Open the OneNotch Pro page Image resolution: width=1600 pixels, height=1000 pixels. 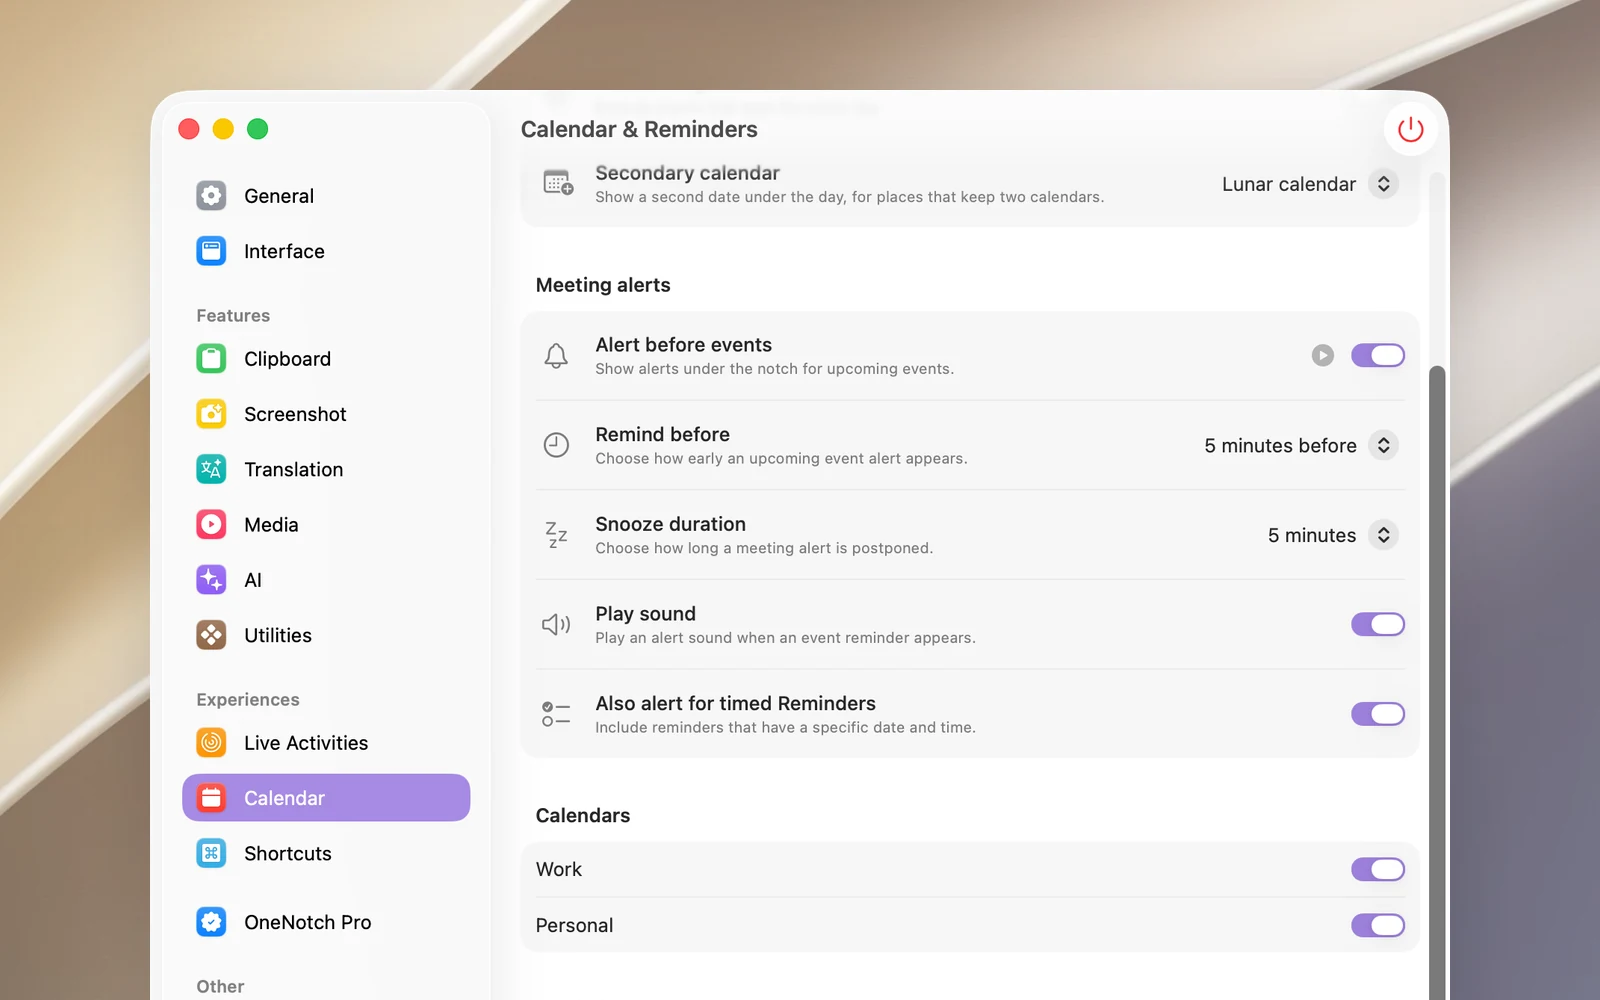point(326,922)
